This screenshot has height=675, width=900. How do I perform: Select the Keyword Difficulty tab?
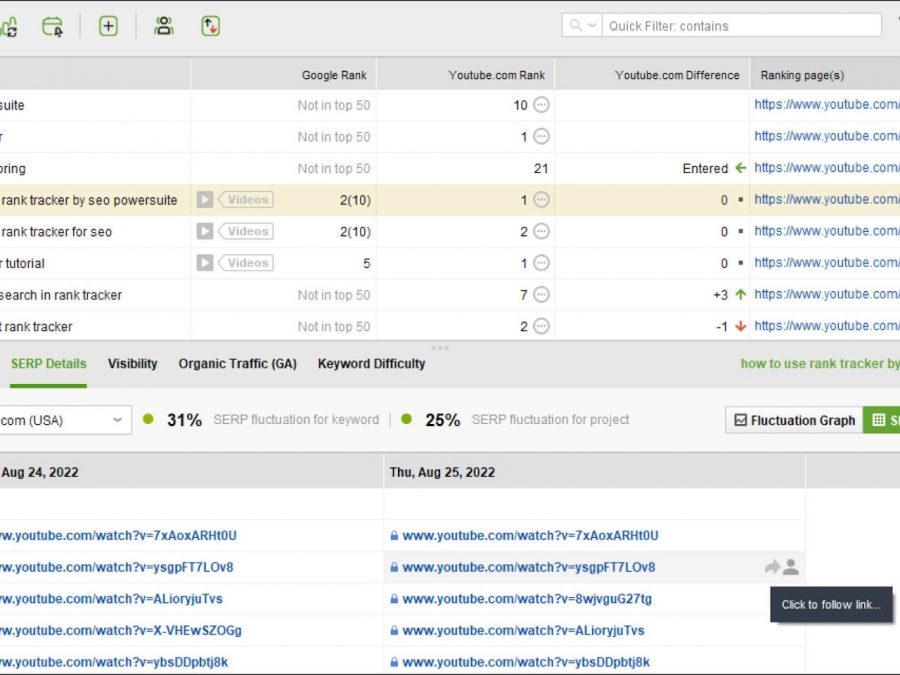(x=371, y=364)
